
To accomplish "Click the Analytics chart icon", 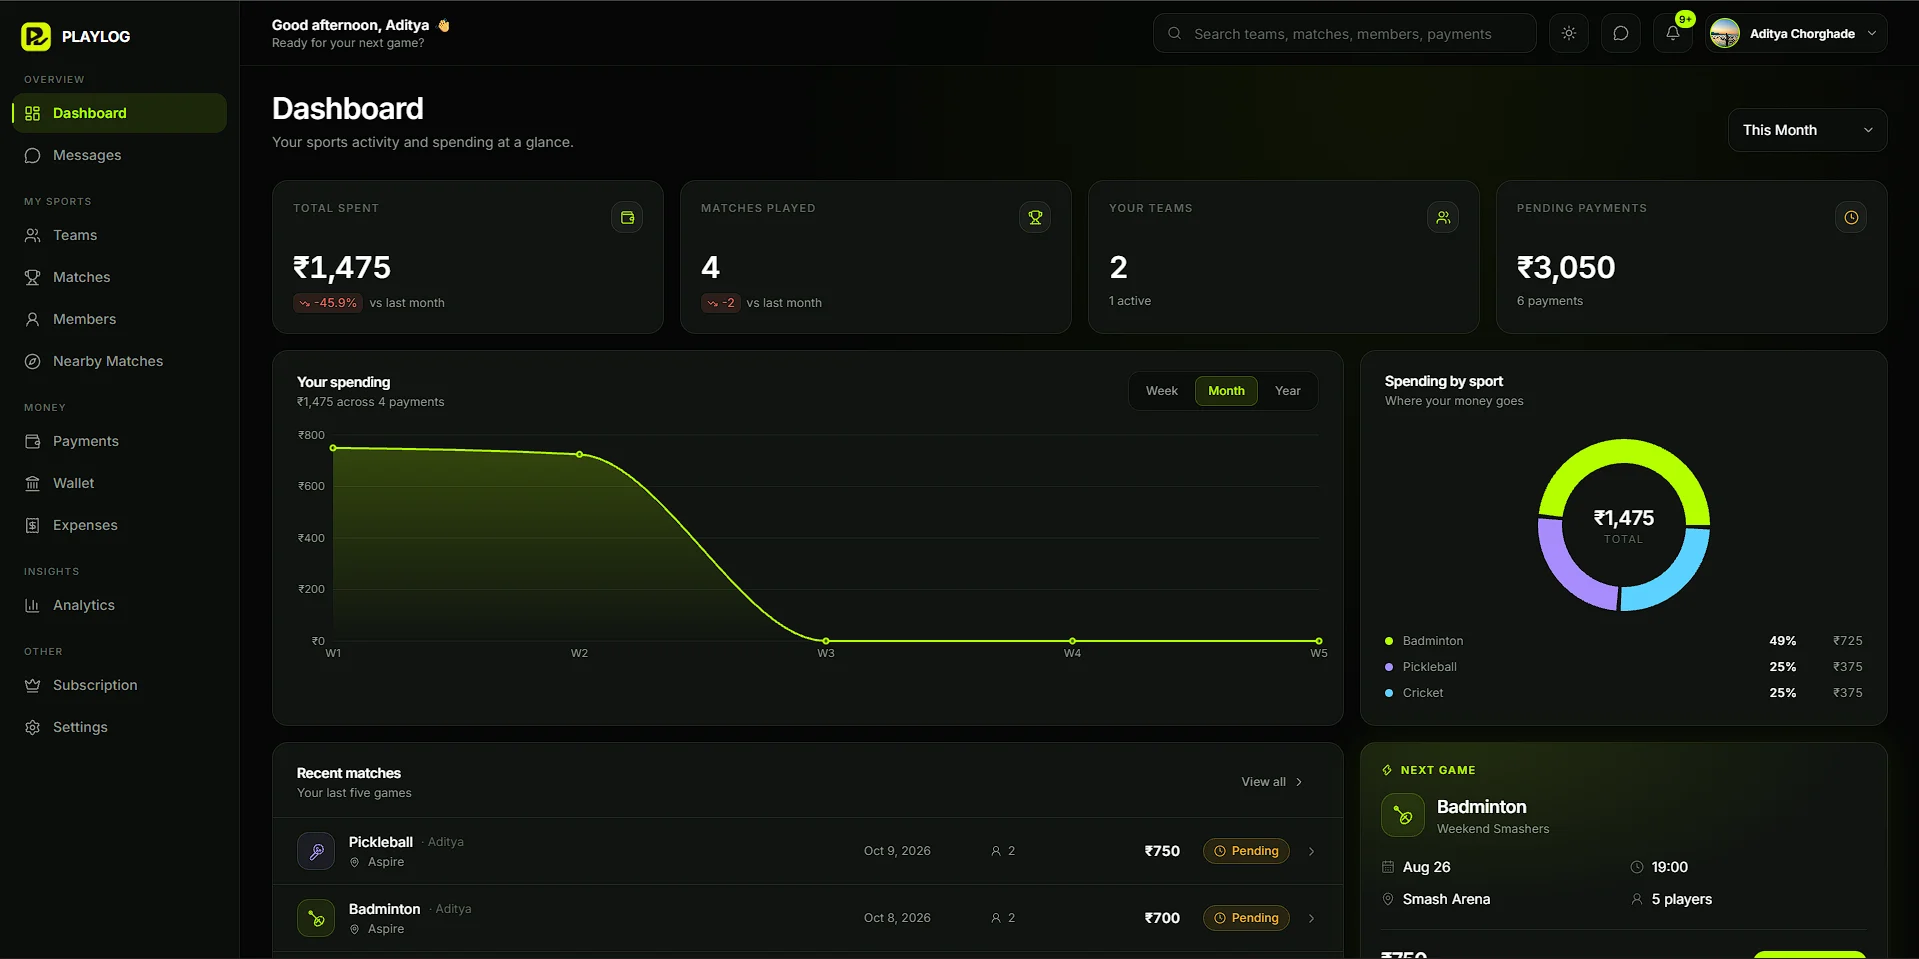I will click(32, 605).
